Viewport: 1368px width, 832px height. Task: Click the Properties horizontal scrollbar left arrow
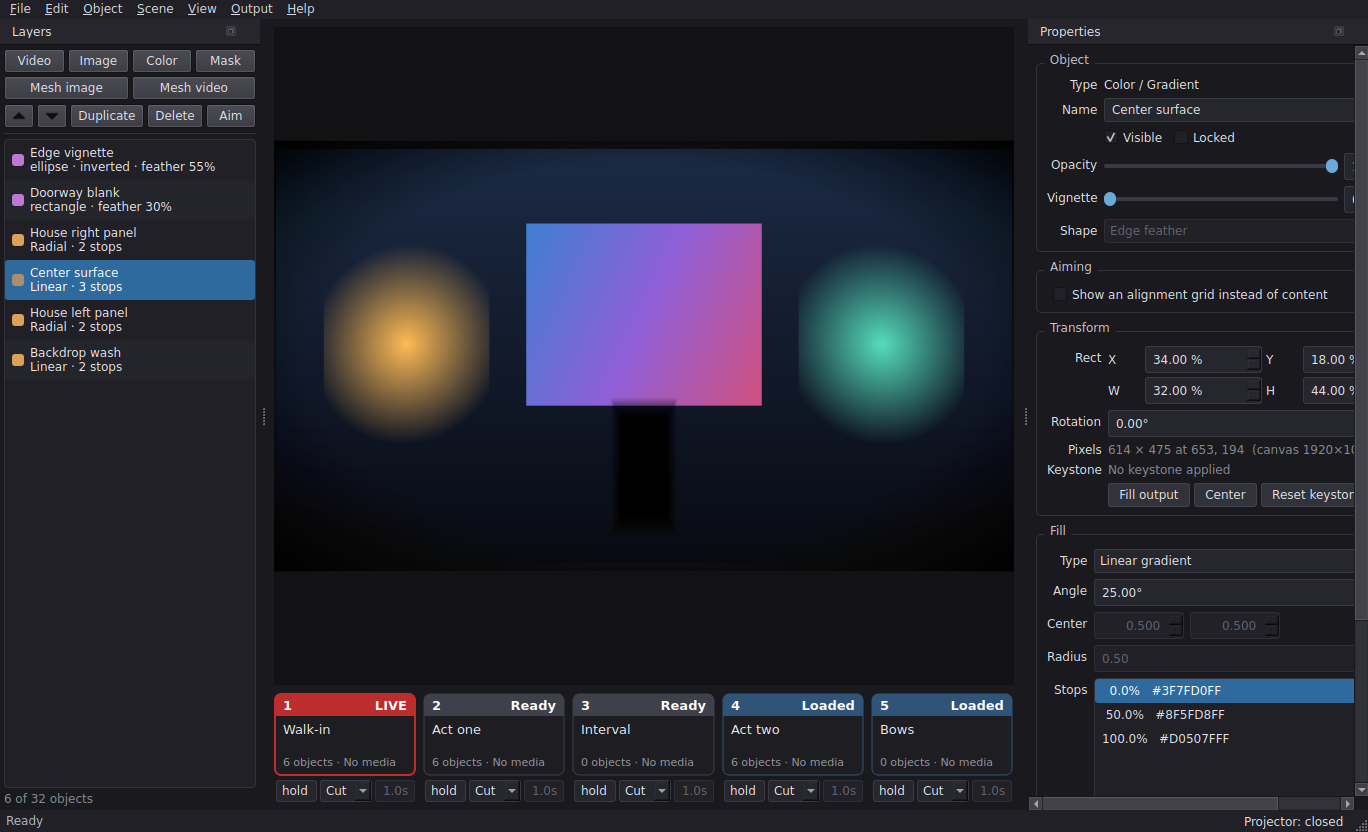pos(1036,803)
